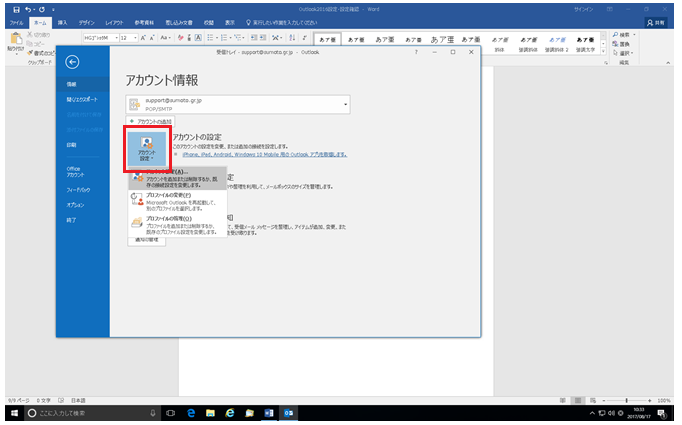Image resolution: width=682 pixels, height=425 pixels.
Task: Open Internet Explorer from taskbar
Action: point(230,413)
